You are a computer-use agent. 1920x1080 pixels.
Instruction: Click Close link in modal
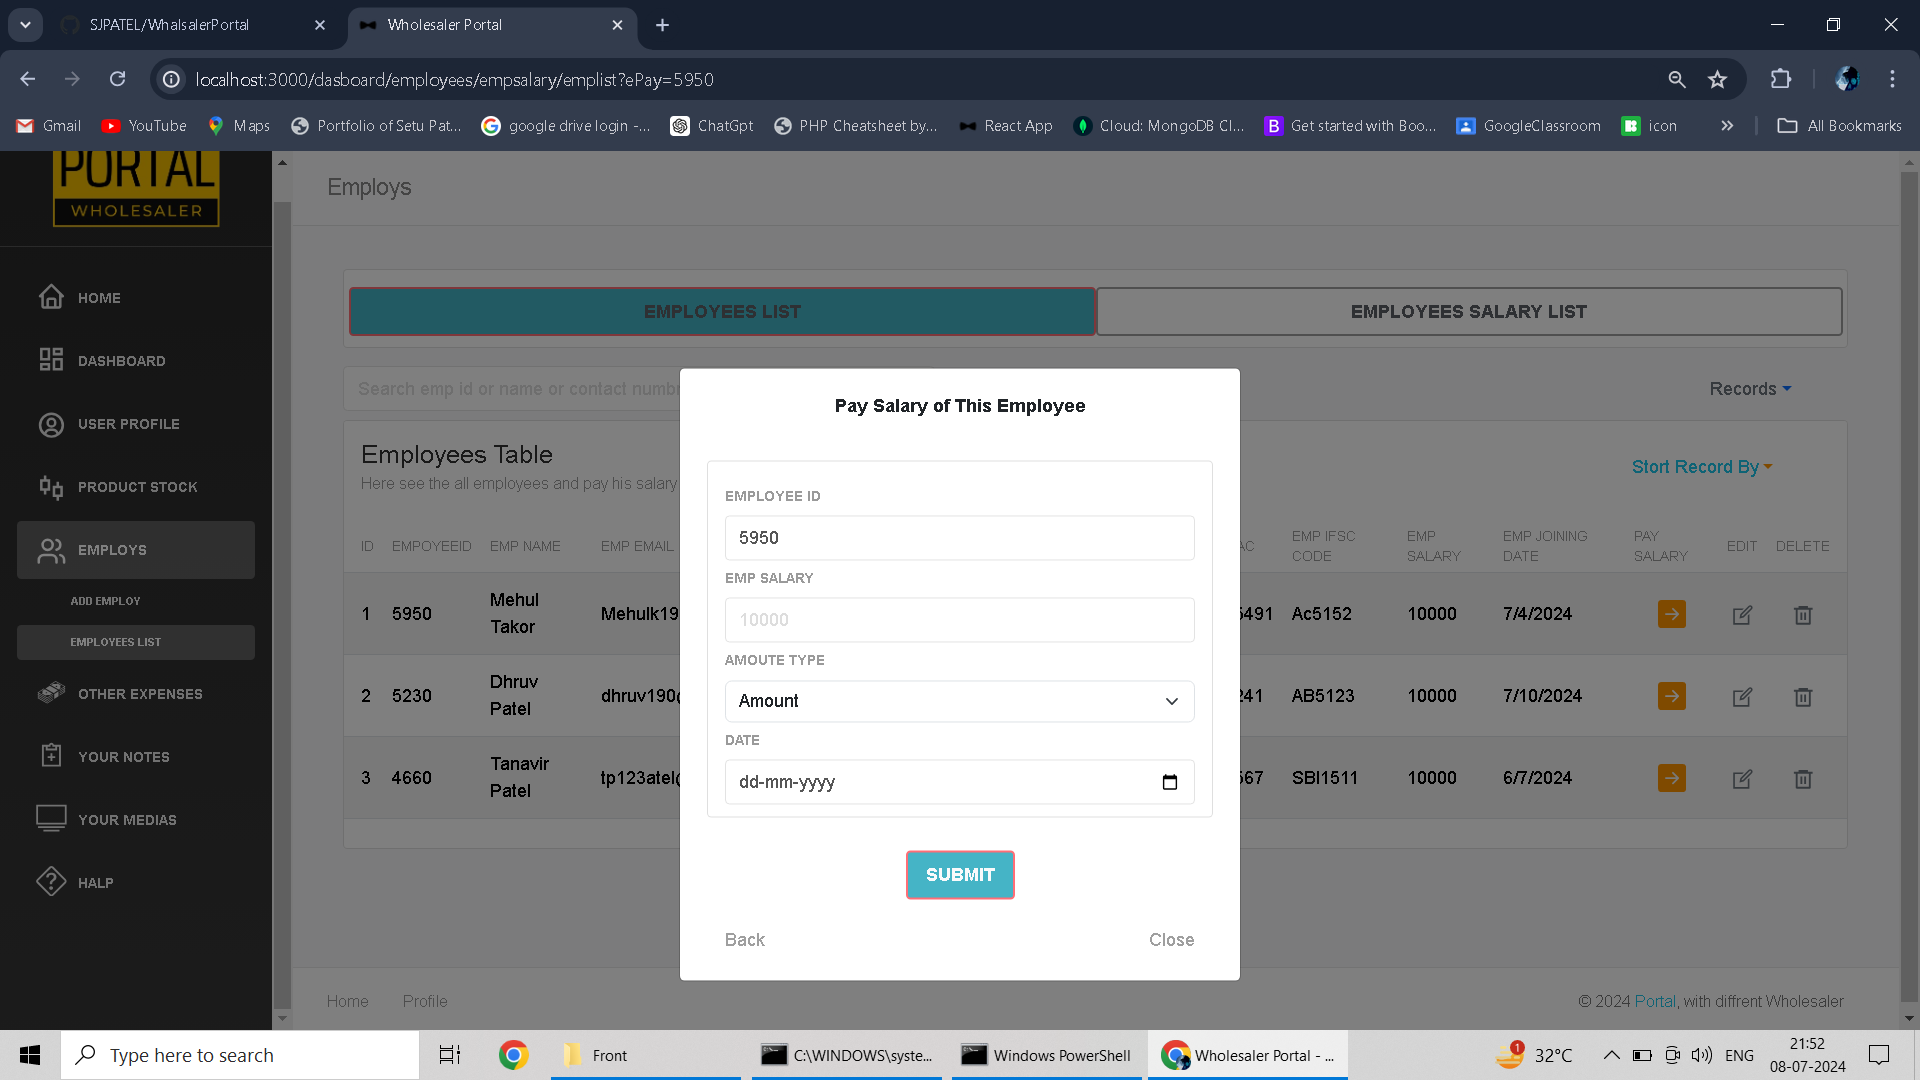pyautogui.click(x=1171, y=940)
